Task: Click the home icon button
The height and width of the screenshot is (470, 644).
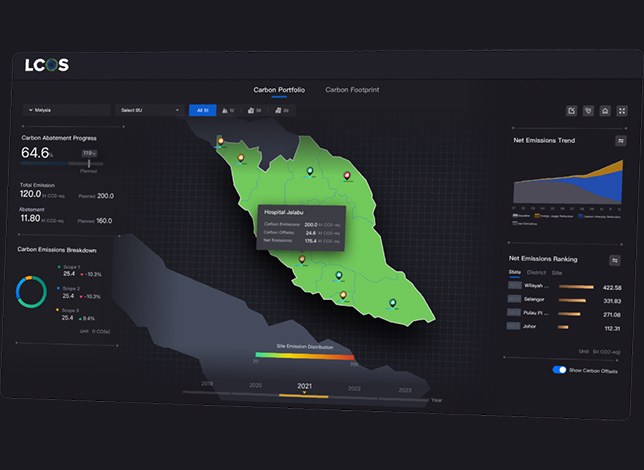Action: tap(605, 111)
